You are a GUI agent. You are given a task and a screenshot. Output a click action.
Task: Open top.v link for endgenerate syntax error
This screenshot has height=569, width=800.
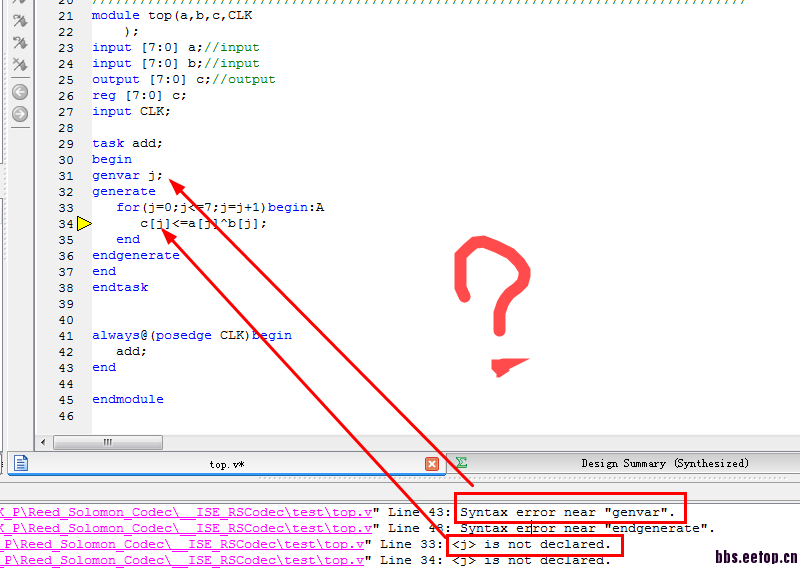[186, 528]
